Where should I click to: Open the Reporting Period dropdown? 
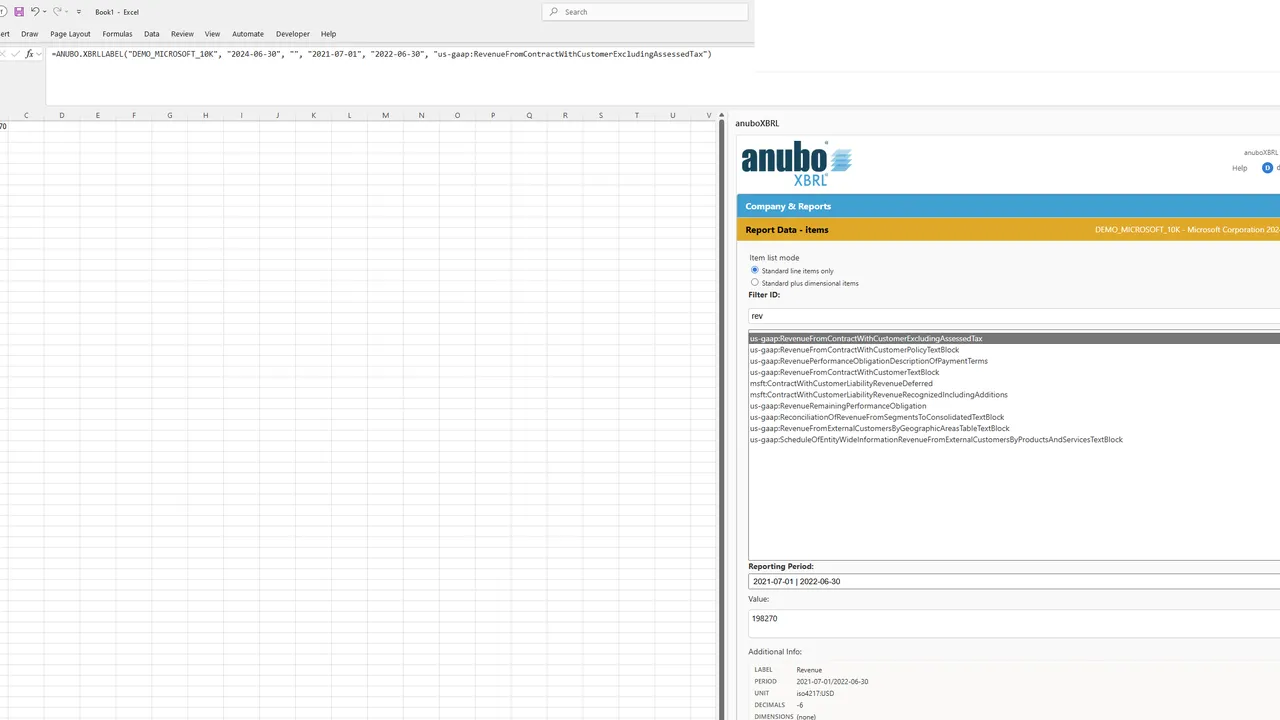click(x=1014, y=581)
